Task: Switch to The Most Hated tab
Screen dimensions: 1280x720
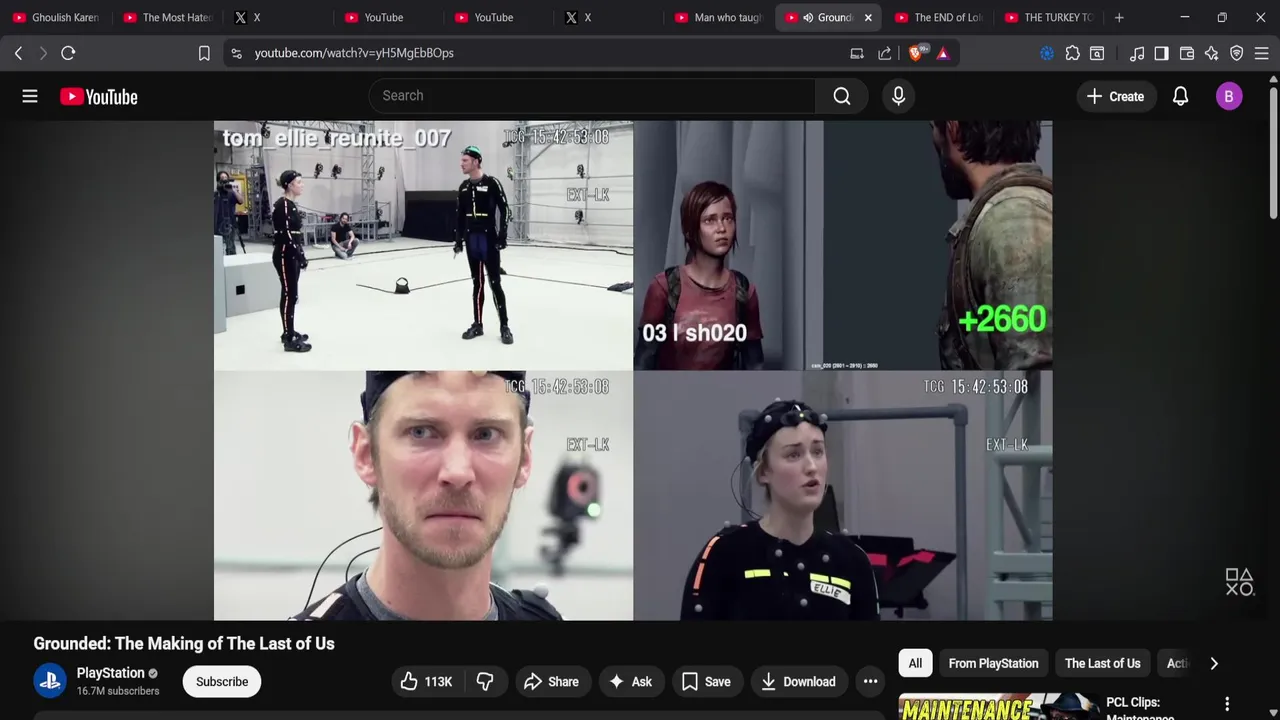Action: click(x=166, y=17)
